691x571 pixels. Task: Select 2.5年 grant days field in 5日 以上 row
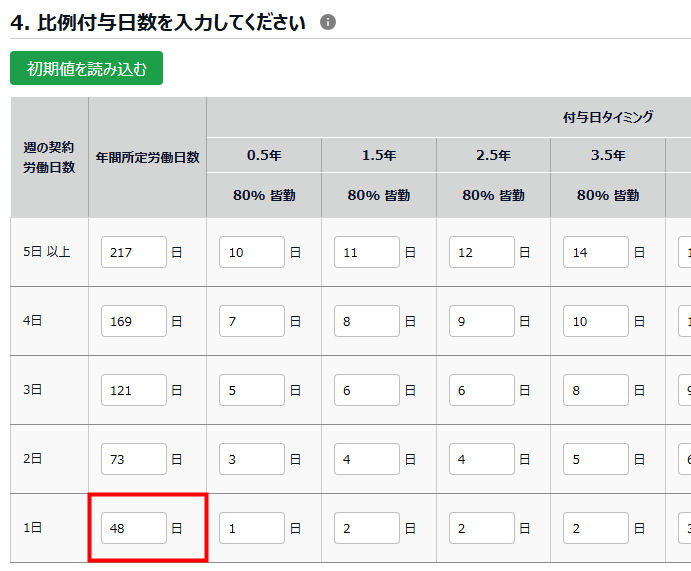[482, 252]
